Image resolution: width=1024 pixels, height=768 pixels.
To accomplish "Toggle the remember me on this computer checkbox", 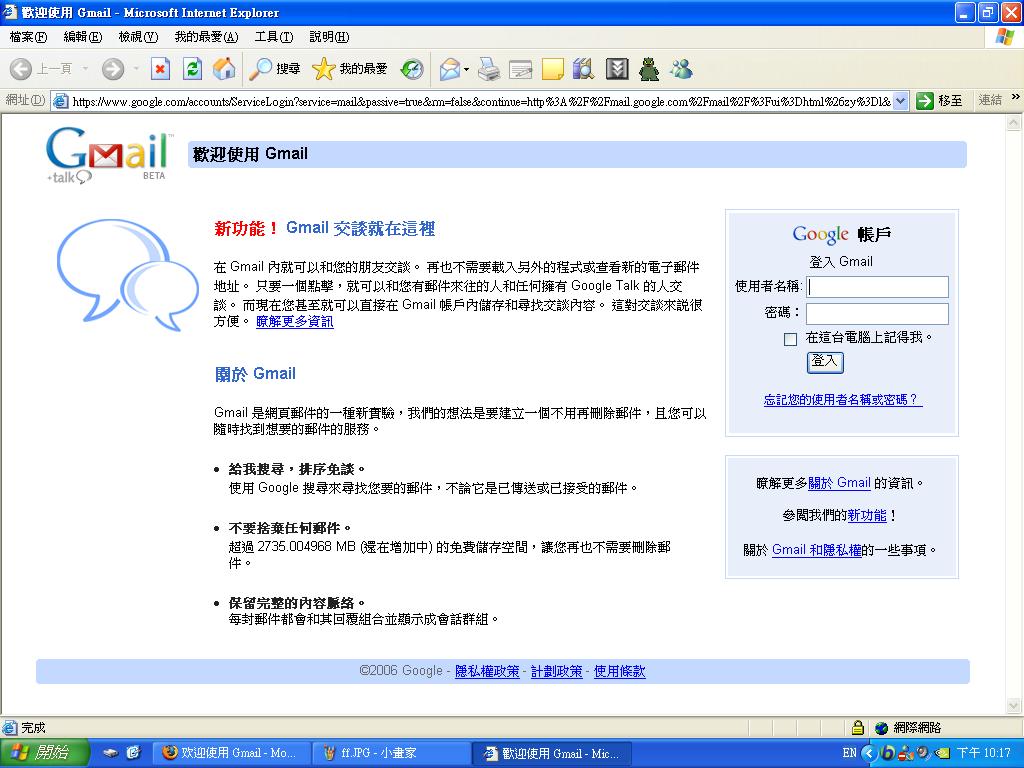I will tap(791, 339).
